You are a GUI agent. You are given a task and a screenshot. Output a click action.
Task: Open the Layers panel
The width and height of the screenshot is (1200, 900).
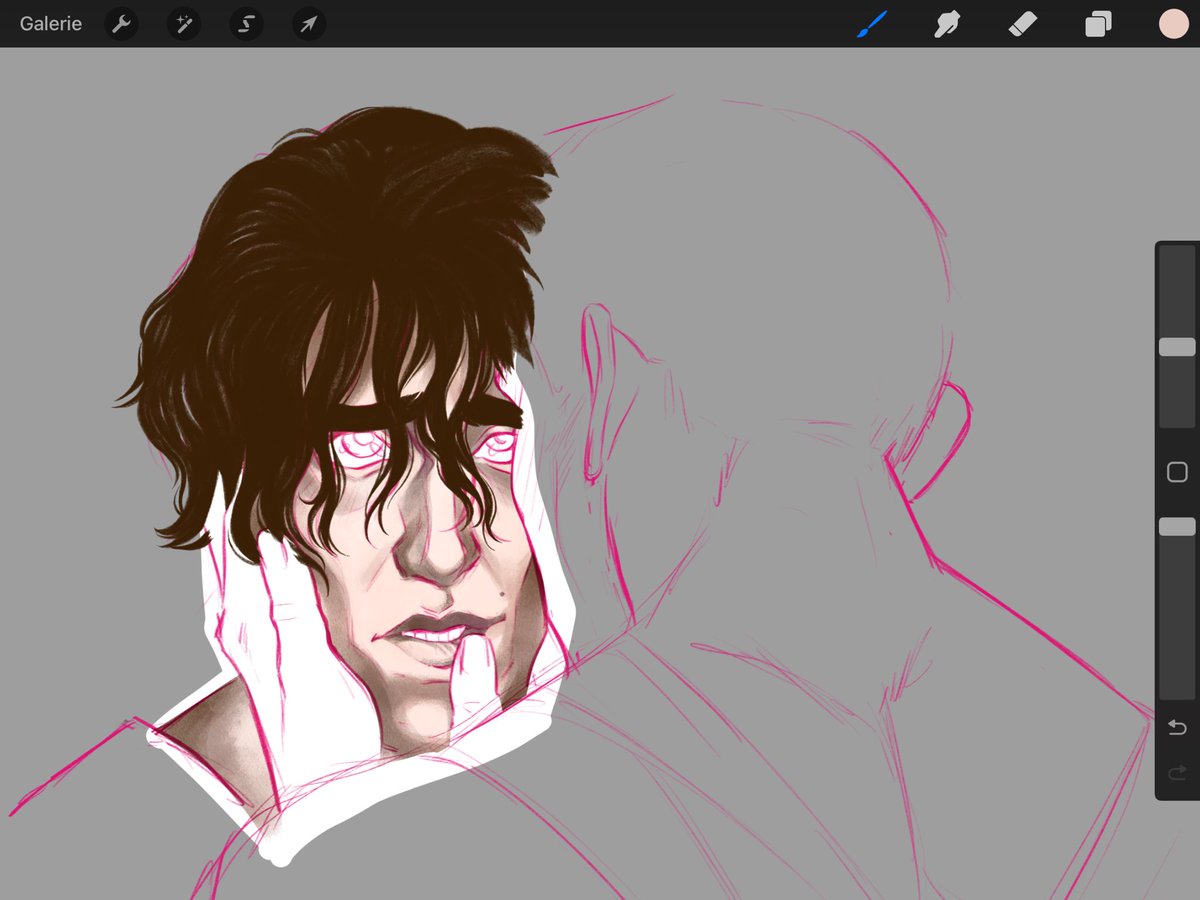[1098, 24]
